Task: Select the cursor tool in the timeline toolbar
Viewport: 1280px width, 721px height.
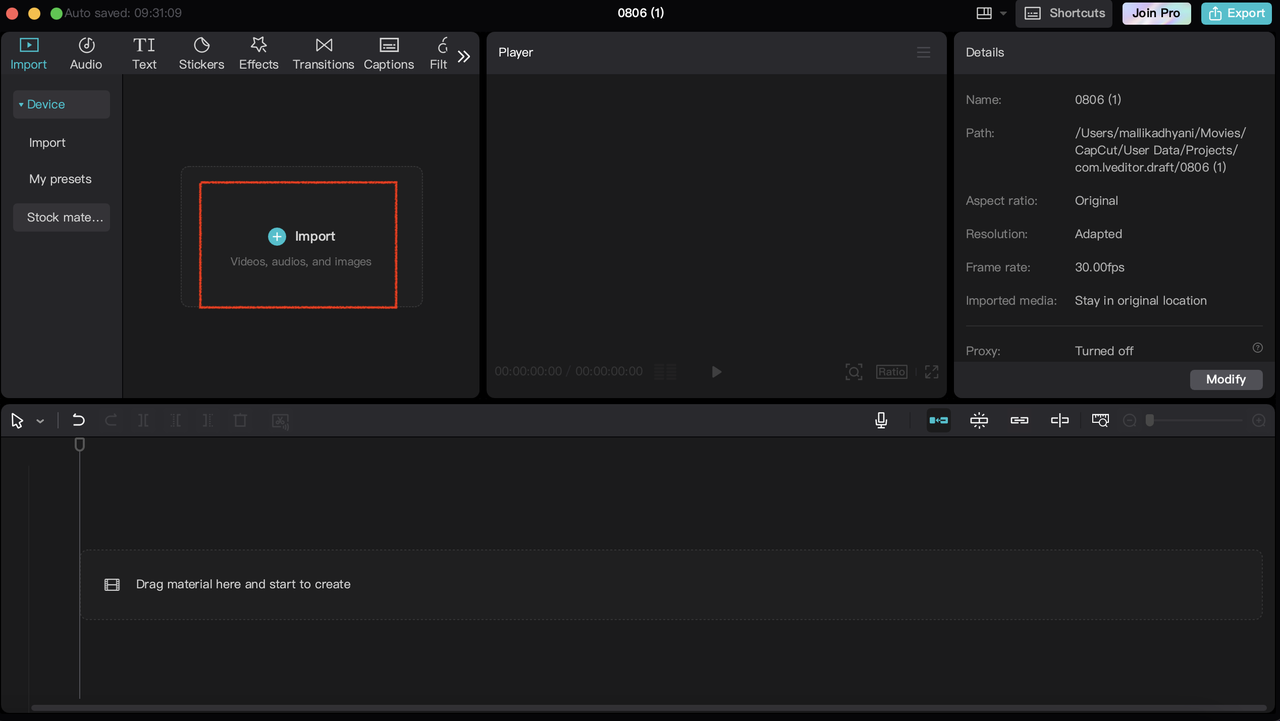Action: 15,420
